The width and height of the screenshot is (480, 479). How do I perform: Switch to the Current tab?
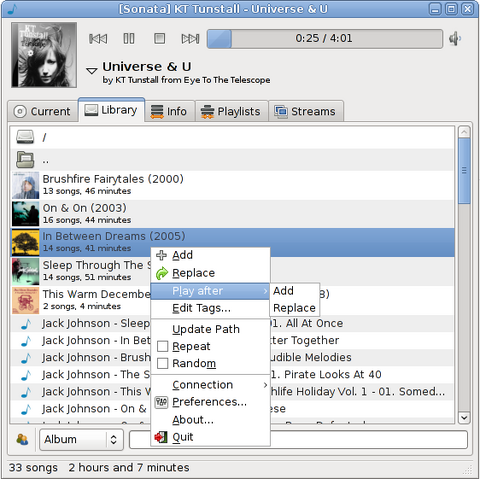tap(43, 111)
